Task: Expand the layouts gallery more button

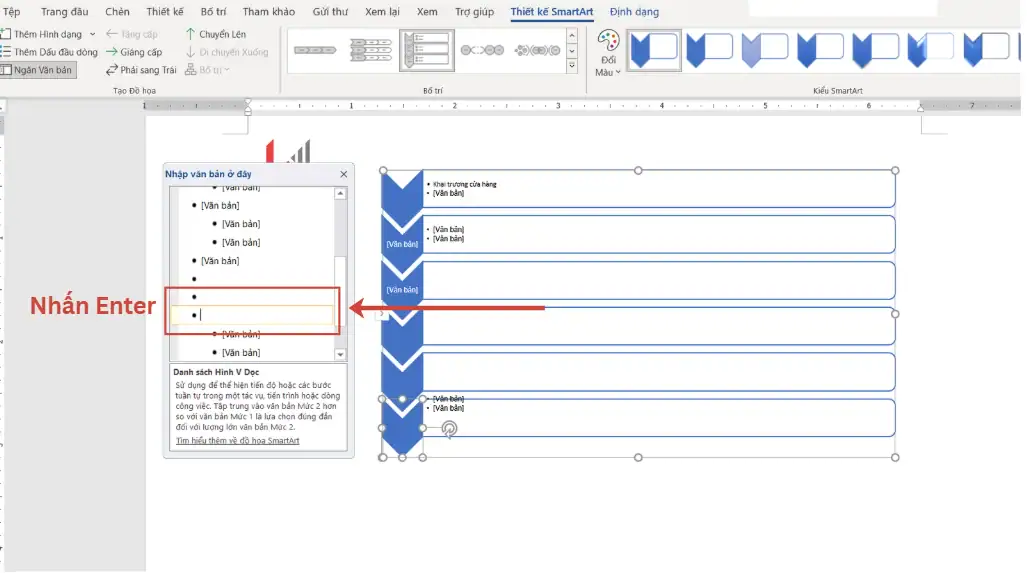Action: coord(572,65)
